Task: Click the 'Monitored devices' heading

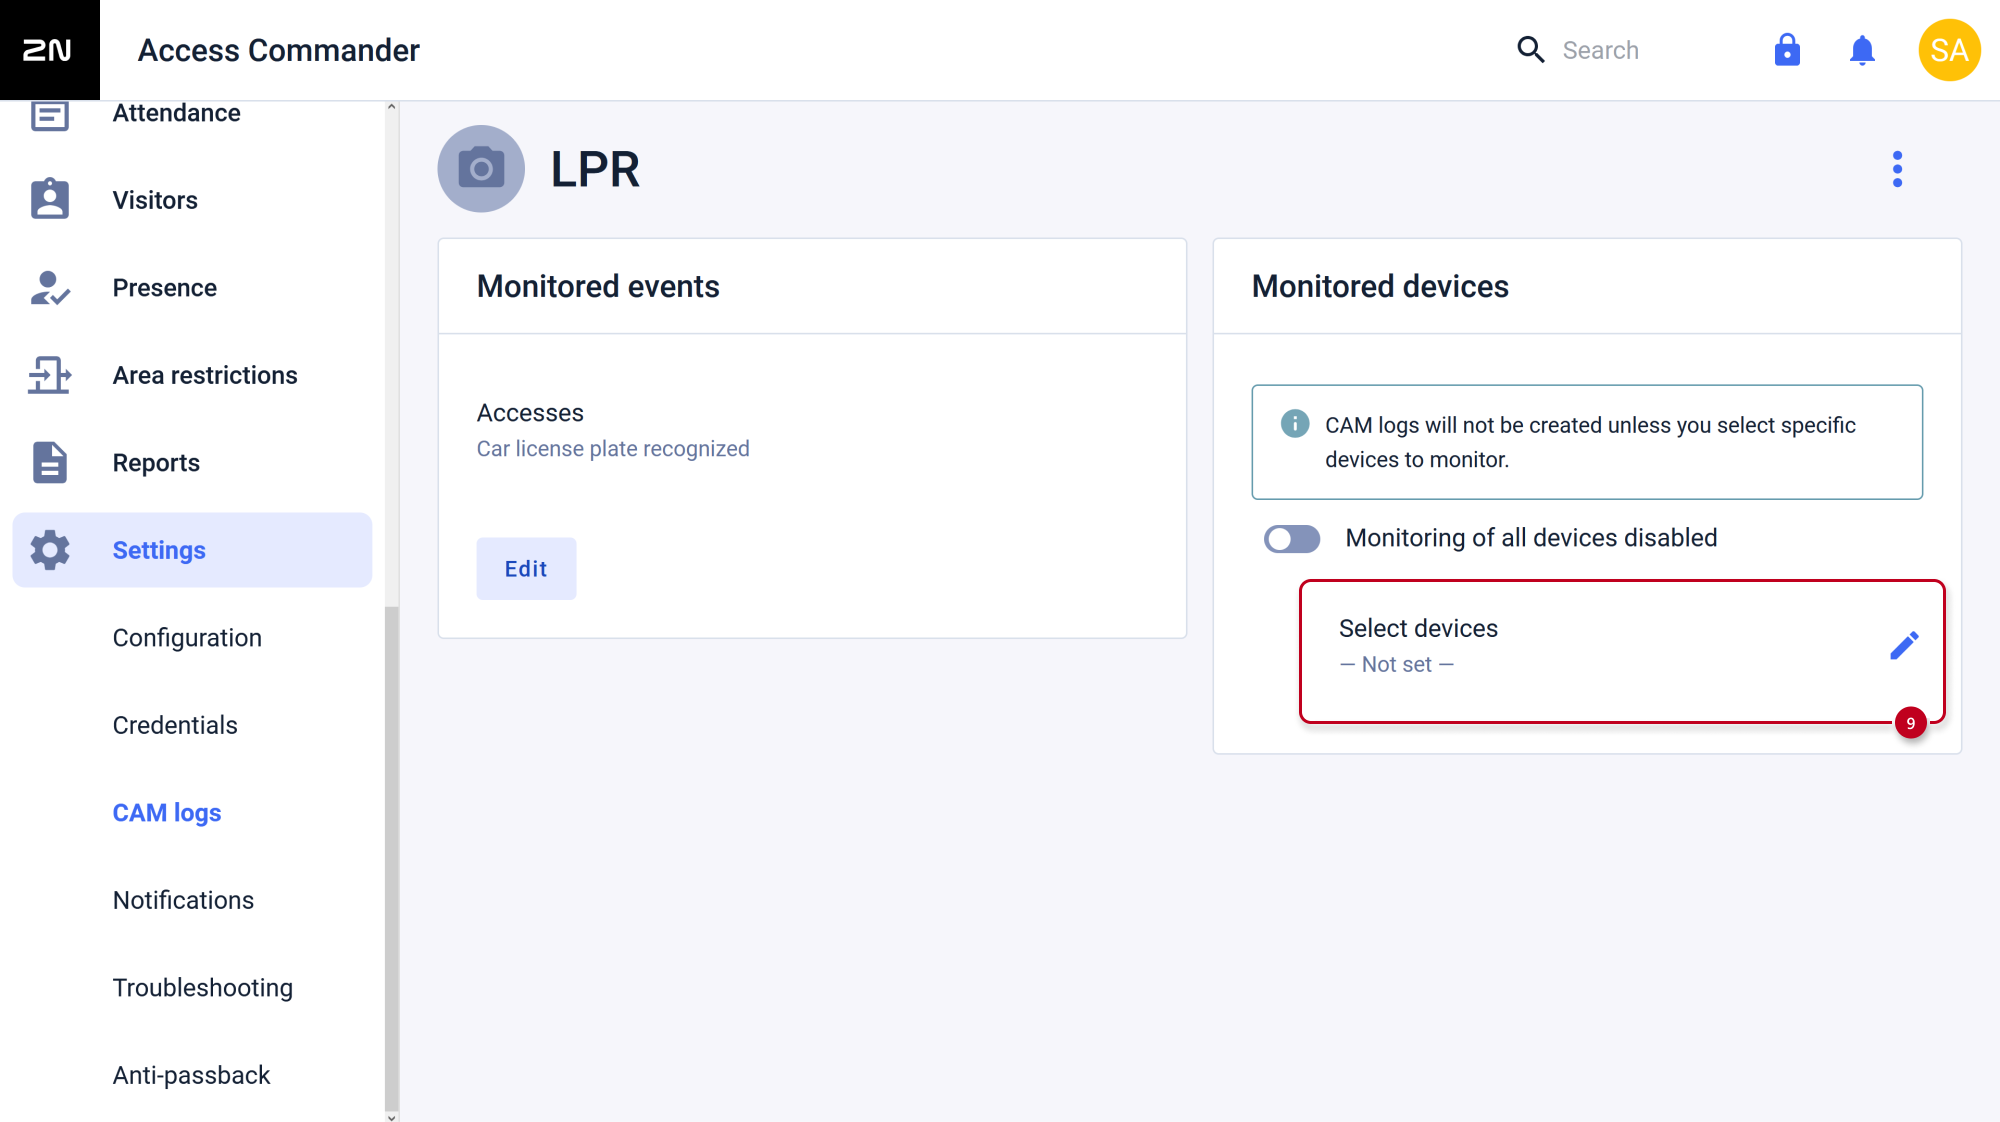Action: [1380, 287]
